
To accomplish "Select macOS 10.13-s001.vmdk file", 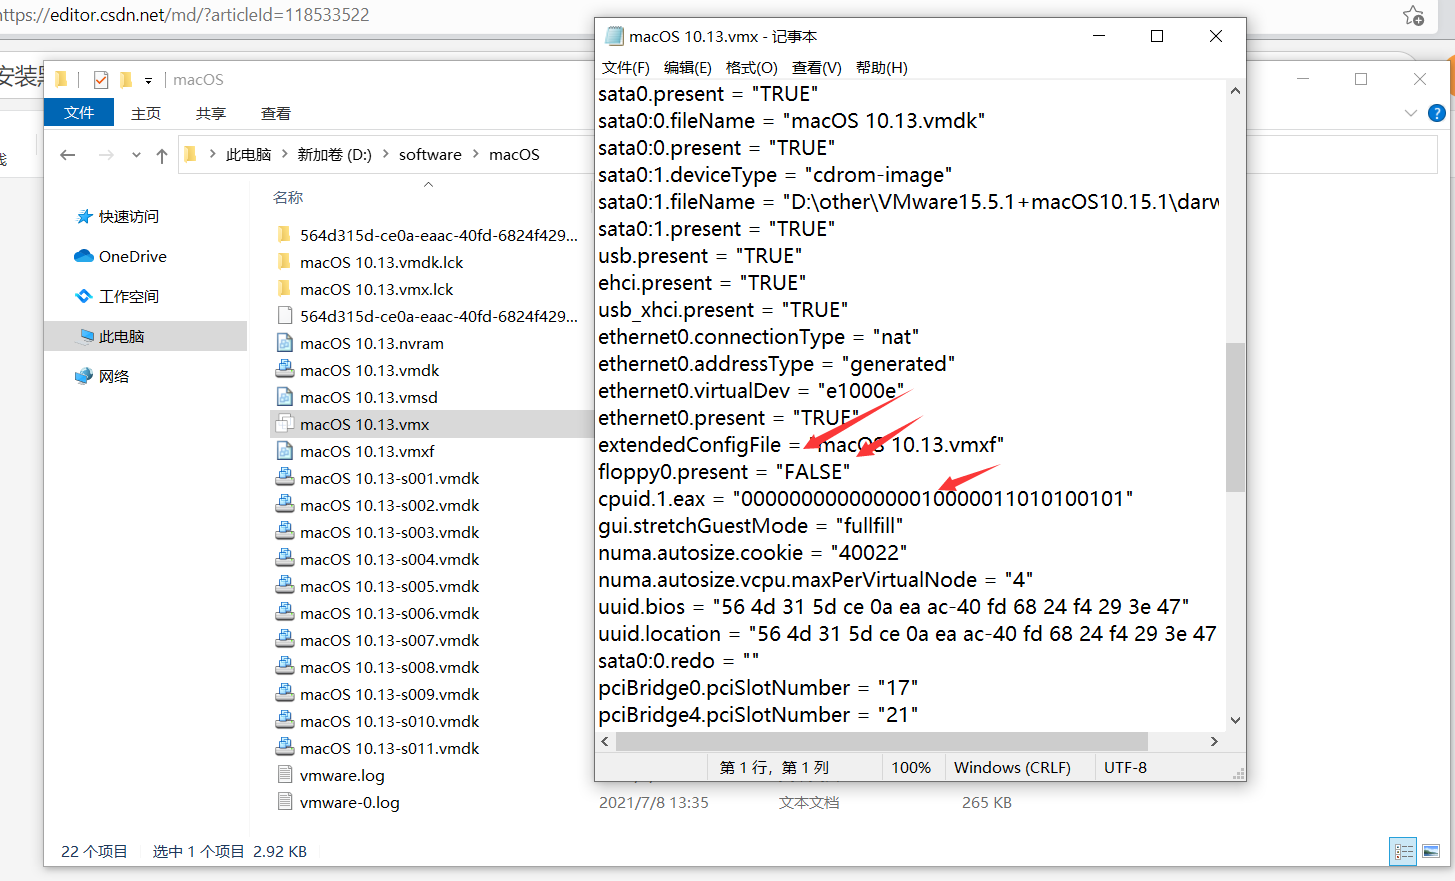I will point(389,478).
